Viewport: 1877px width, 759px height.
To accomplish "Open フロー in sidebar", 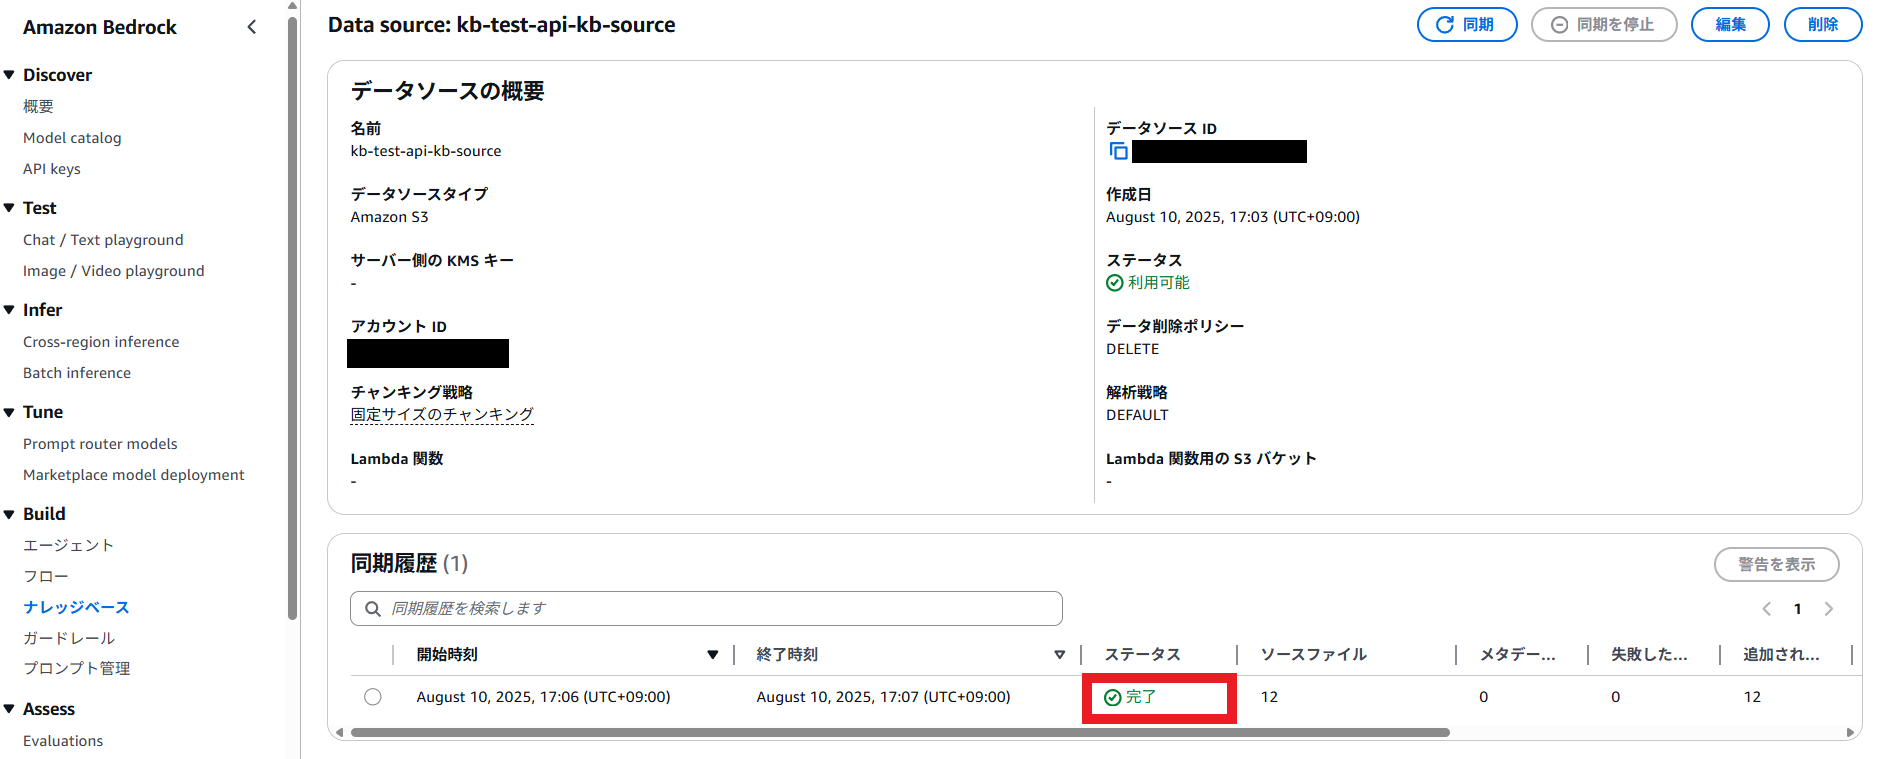I will coord(46,576).
